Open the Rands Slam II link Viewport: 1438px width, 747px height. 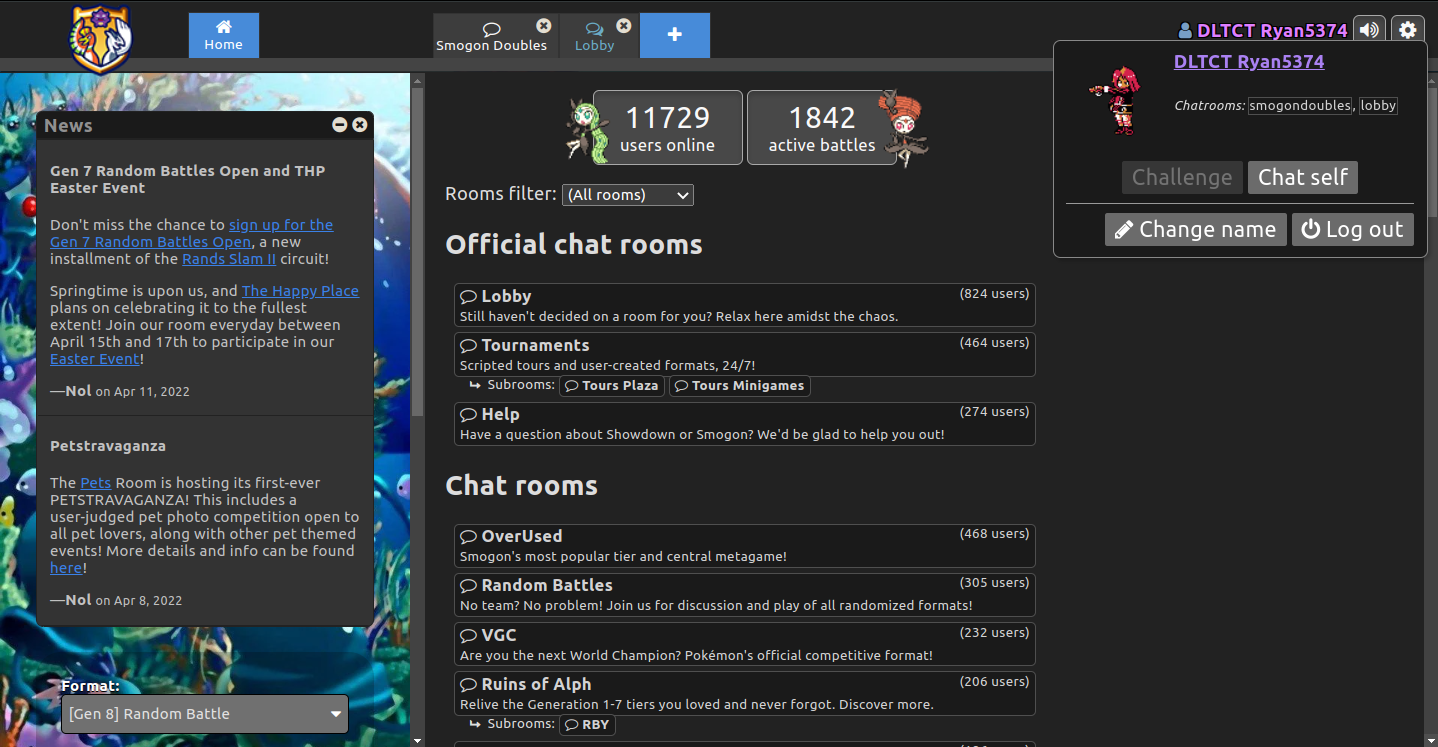pos(229,259)
